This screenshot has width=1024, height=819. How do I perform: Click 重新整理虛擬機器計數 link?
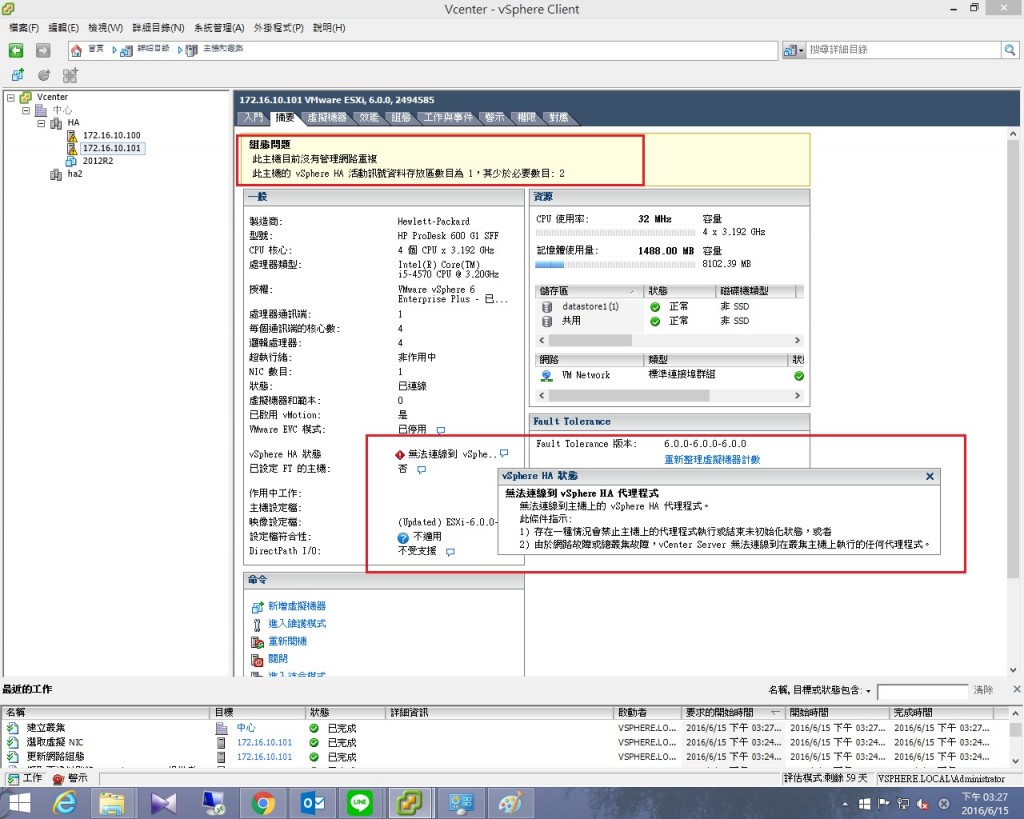712,460
